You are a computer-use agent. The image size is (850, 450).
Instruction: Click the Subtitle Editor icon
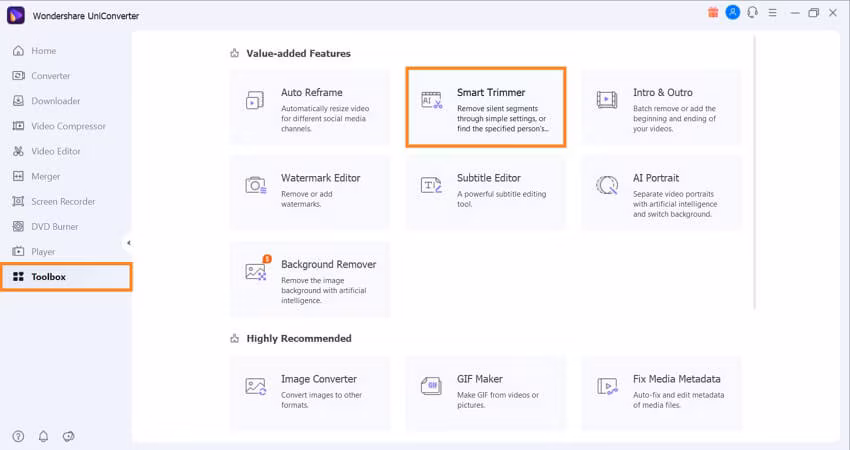432,185
